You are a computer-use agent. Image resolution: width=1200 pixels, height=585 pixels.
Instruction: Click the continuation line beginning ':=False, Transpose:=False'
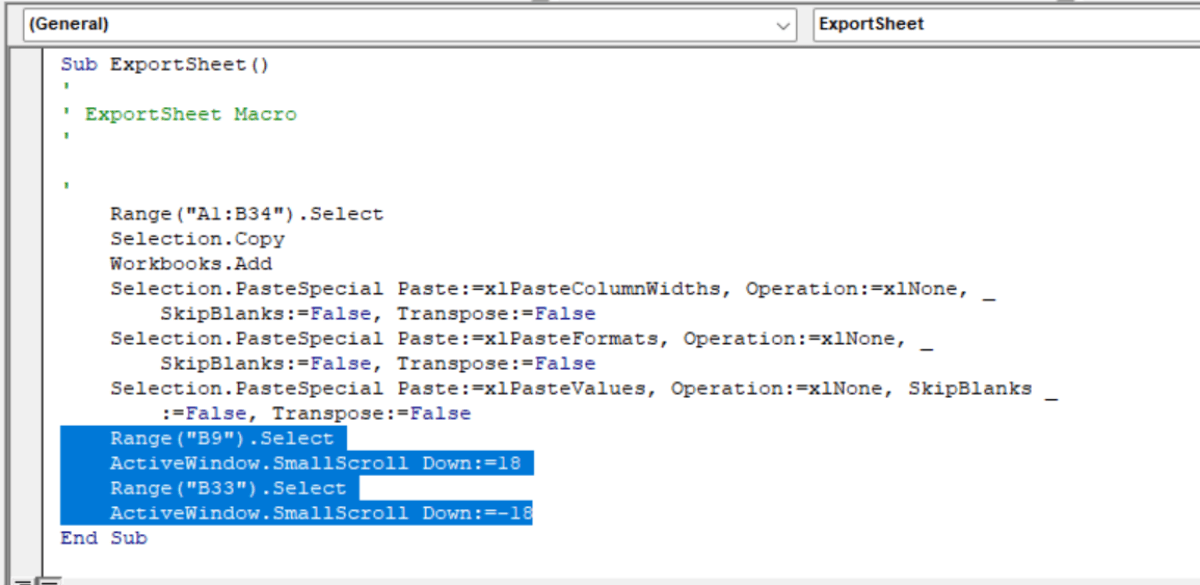(x=315, y=414)
